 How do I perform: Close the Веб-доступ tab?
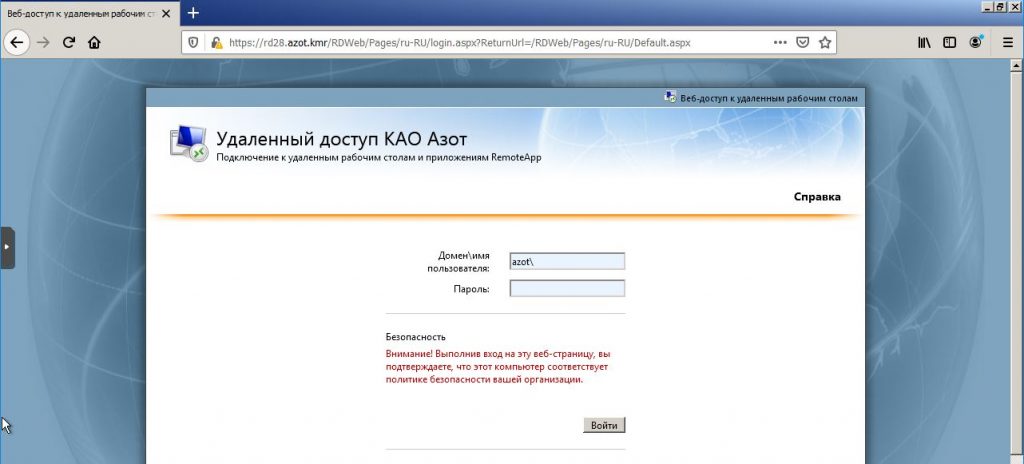click(166, 13)
